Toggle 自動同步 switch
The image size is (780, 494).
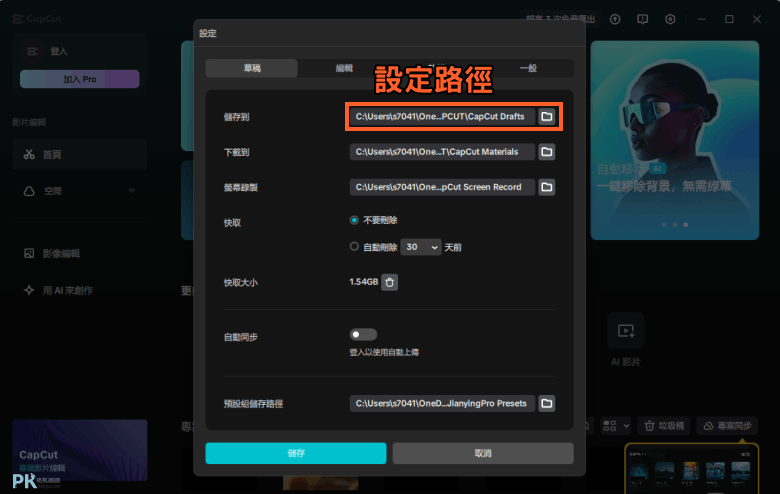[363, 334]
